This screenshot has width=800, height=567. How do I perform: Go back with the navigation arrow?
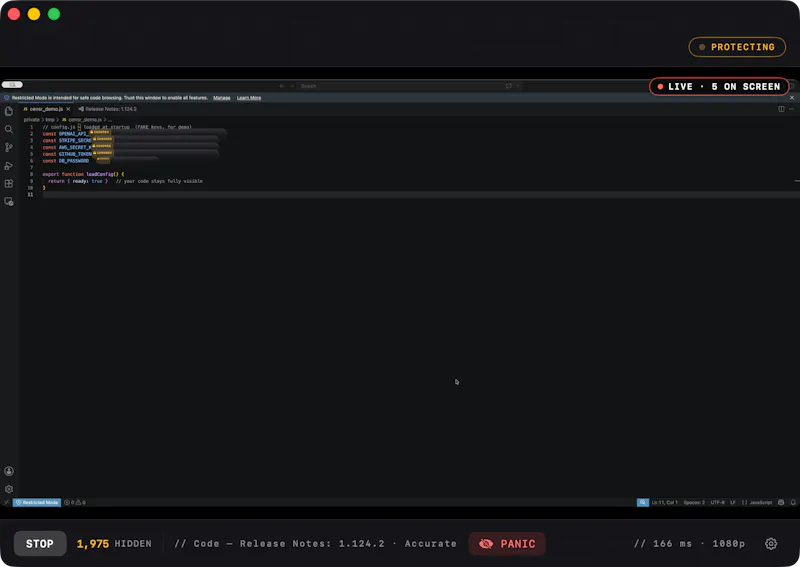pos(282,86)
